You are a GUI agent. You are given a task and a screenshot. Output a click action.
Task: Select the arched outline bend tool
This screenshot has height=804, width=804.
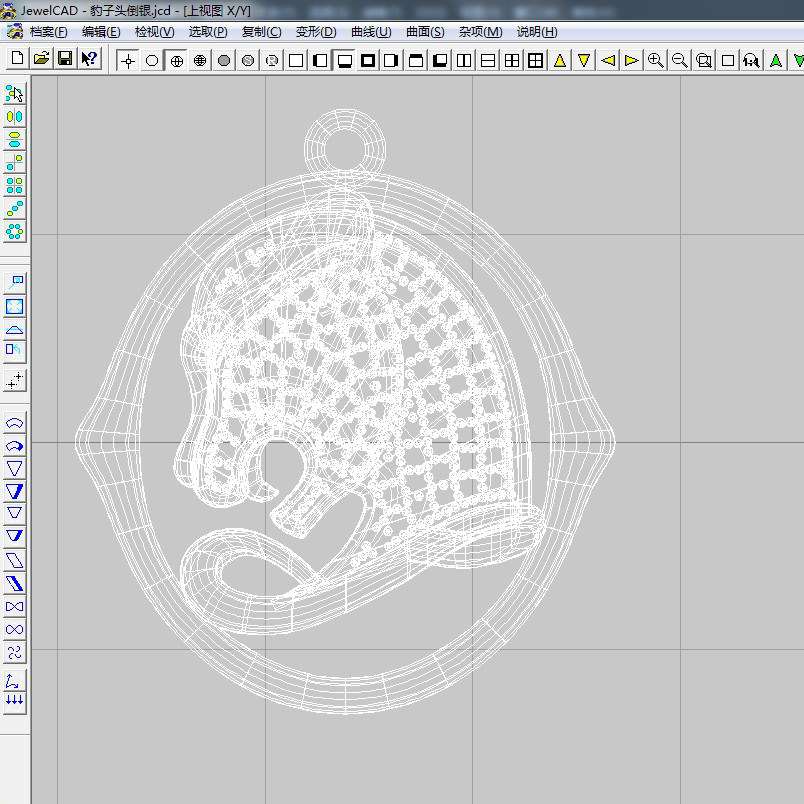point(14,424)
